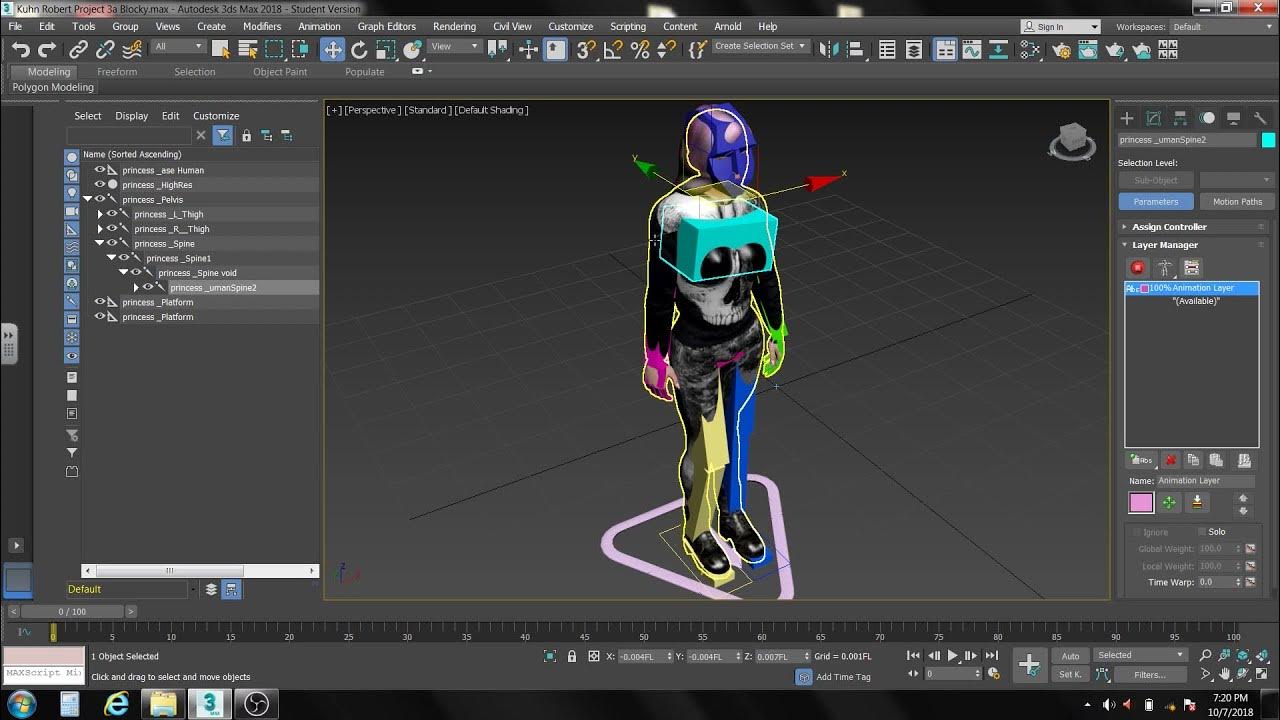Activate the Unlink Selection tool
Image resolution: width=1280 pixels, height=720 pixels.
[x=104, y=49]
